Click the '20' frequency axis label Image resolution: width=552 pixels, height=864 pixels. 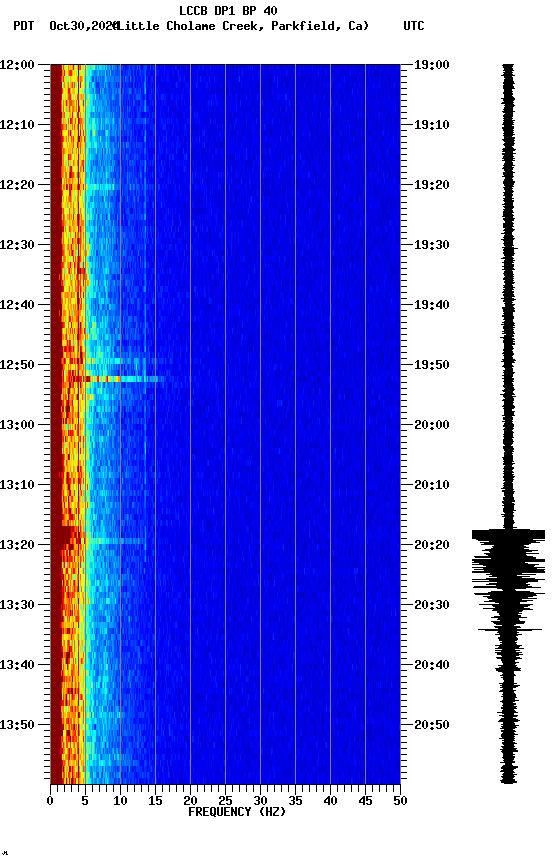[x=190, y=802]
